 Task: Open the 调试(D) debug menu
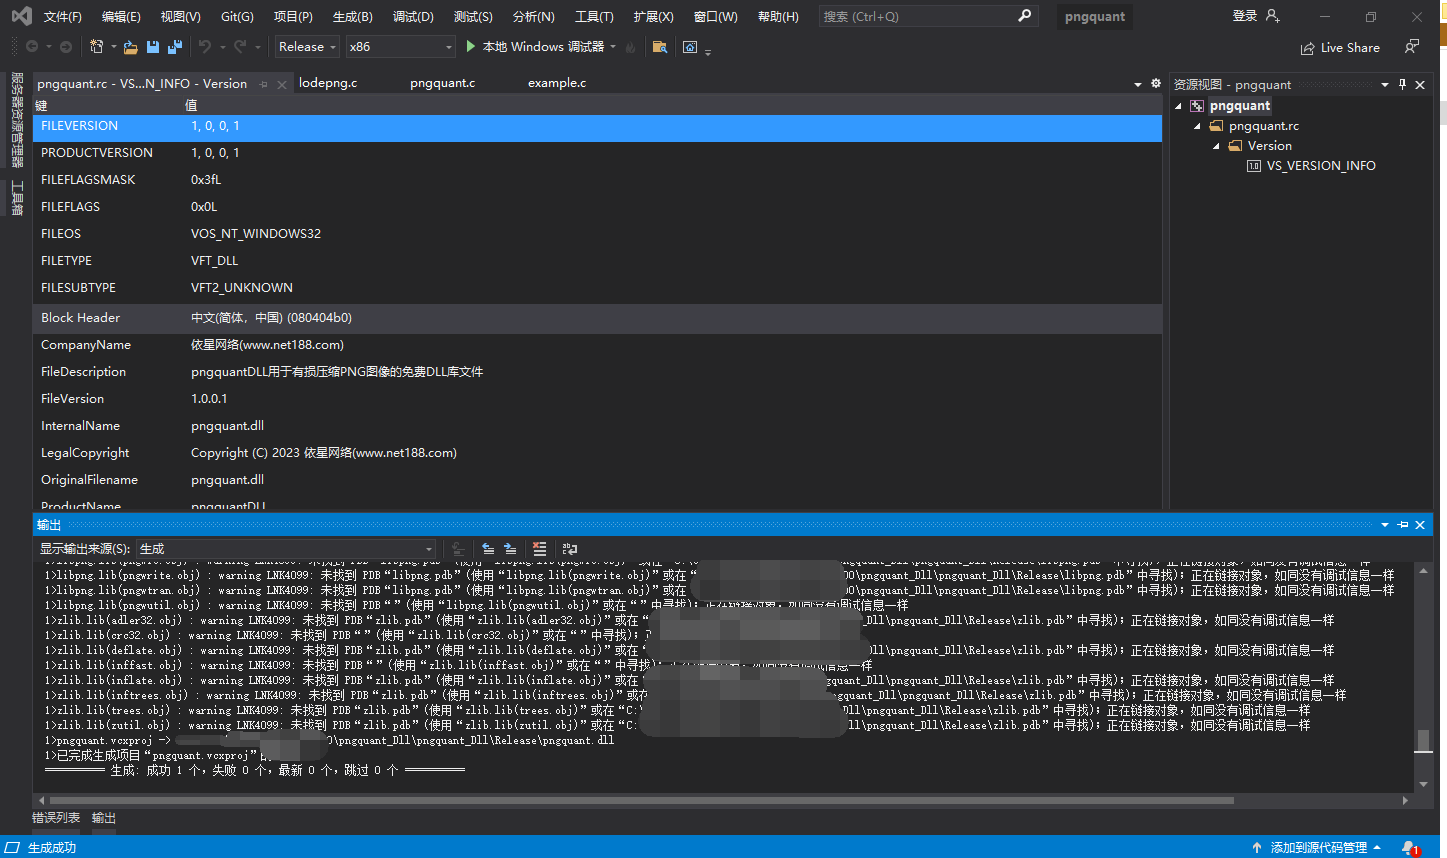tap(413, 16)
